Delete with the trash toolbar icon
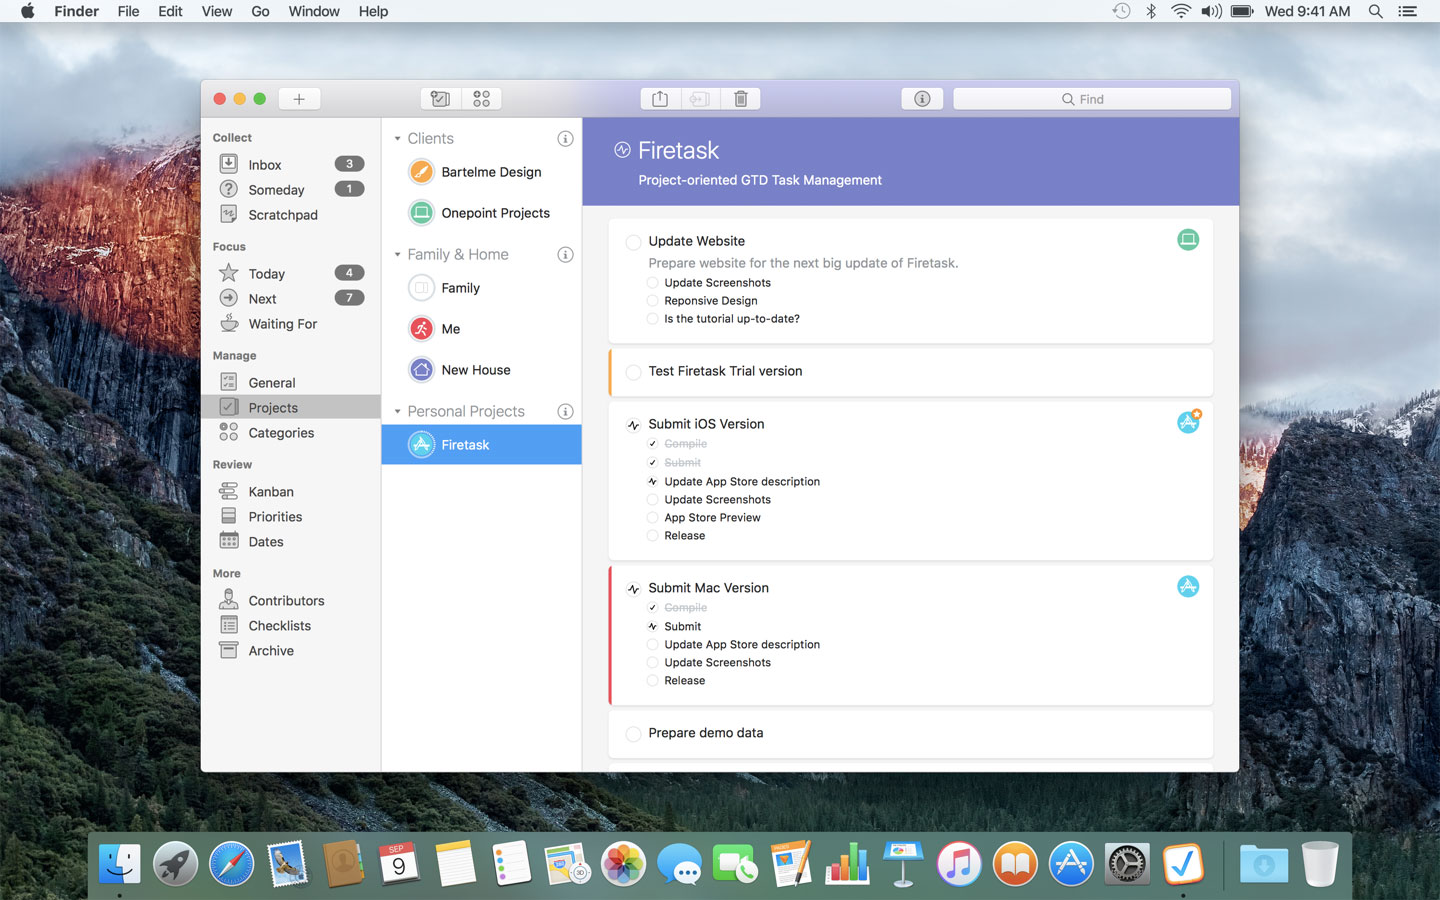This screenshot has height=900, width=1440. (741, 99)
